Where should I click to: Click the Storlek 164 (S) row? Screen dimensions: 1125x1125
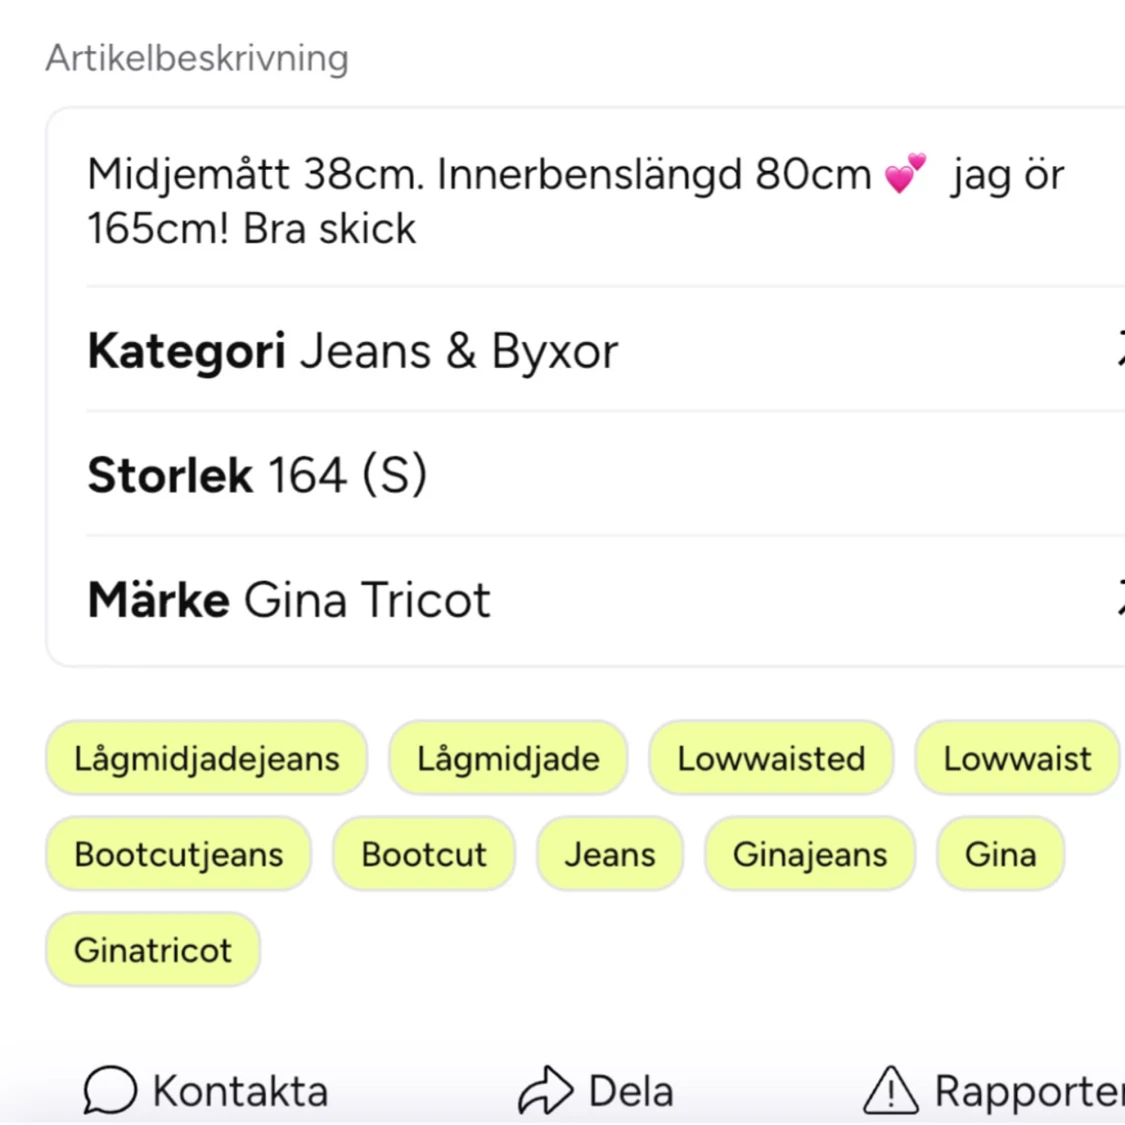coord(260,474)
